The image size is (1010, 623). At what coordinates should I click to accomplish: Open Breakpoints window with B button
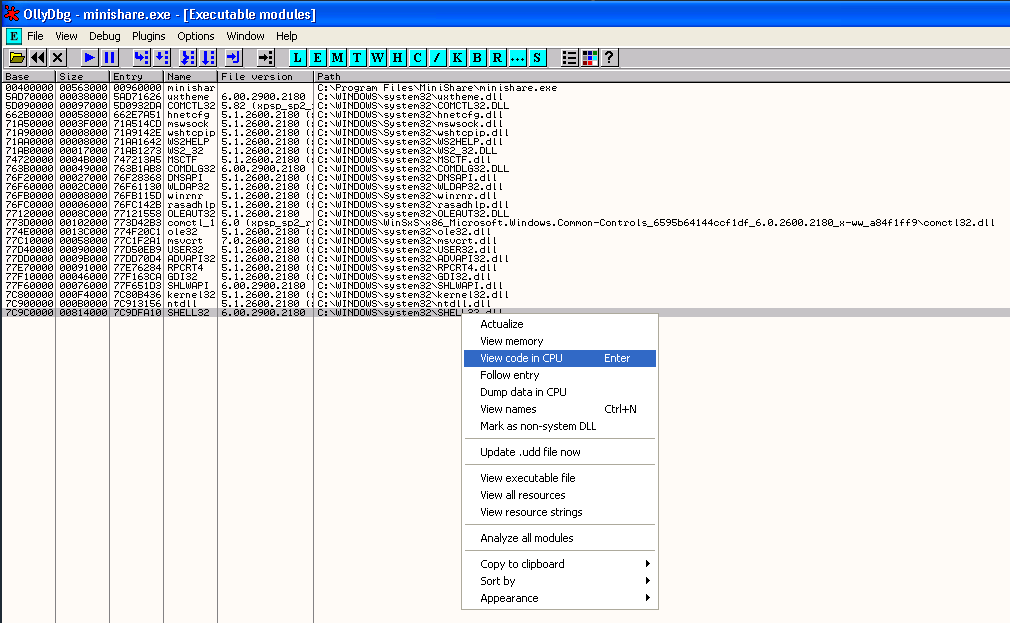tap(477, 58)
